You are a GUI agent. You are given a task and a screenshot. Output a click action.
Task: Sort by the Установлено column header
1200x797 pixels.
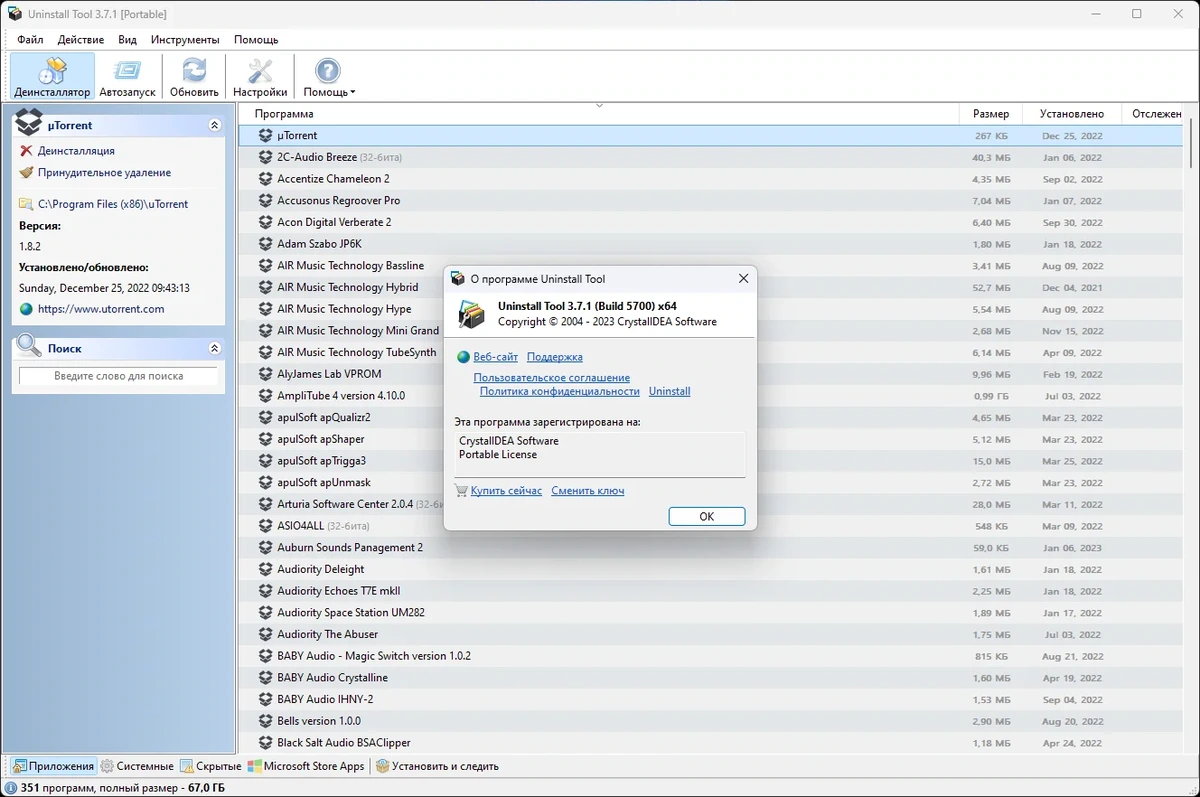click(x=1071, y=114)
